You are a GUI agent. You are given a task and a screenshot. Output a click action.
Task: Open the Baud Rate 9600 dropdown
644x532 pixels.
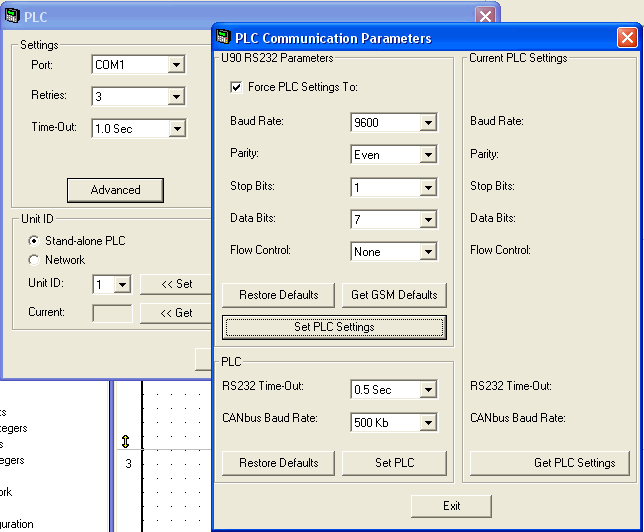point(428,122)
